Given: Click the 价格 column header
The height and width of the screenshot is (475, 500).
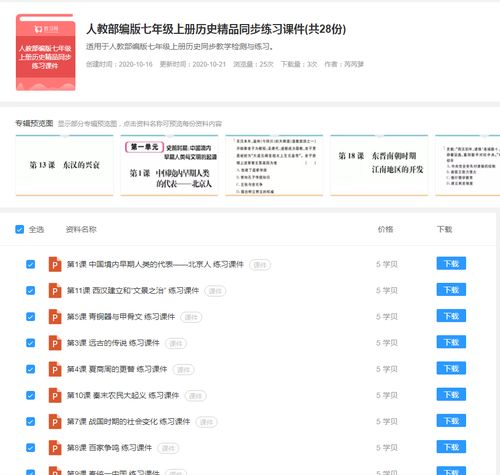Looking at the screenshot, I should pos(385,229).
